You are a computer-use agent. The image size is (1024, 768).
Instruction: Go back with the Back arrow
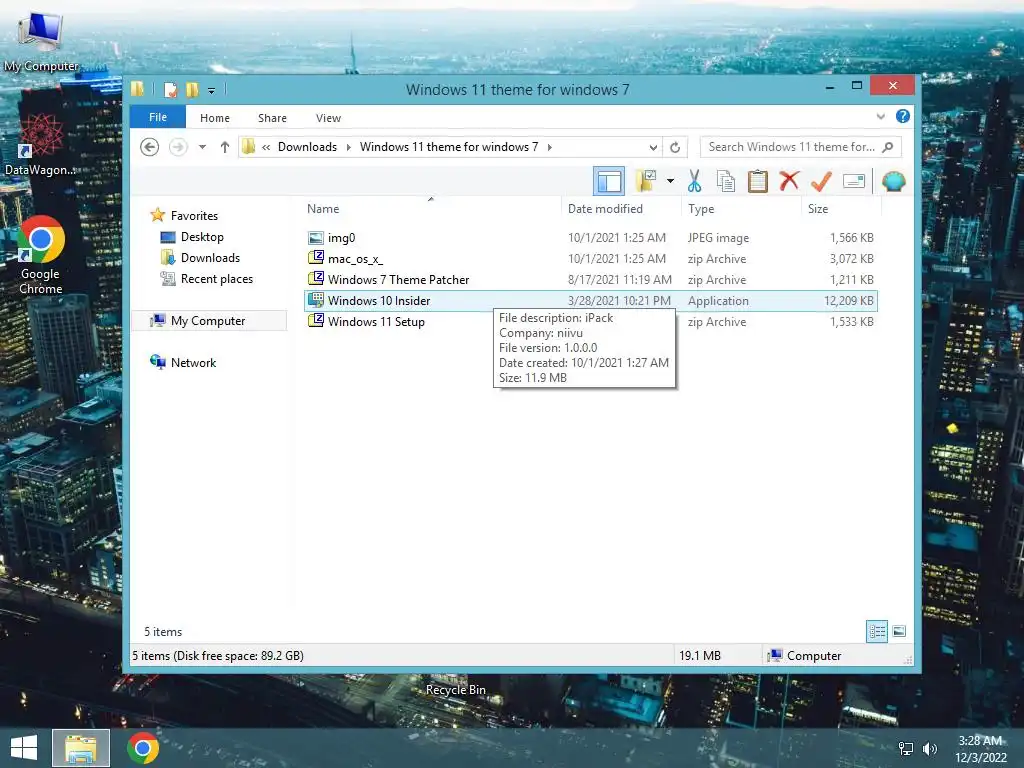click(x=150, y=147)
